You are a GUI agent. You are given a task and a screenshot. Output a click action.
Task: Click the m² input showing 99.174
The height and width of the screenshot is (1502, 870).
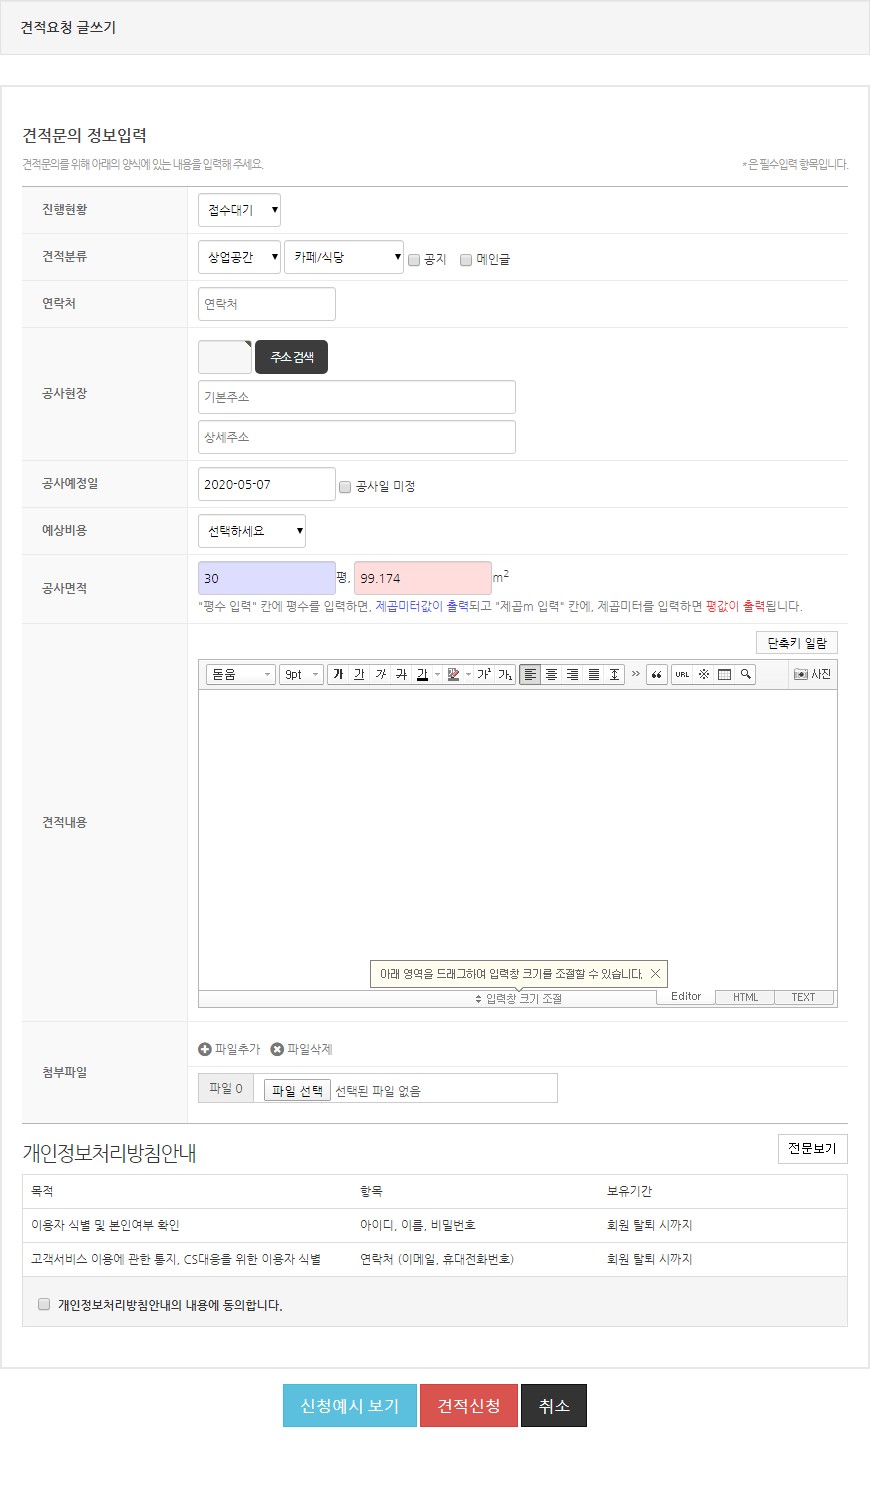[423, 578]
